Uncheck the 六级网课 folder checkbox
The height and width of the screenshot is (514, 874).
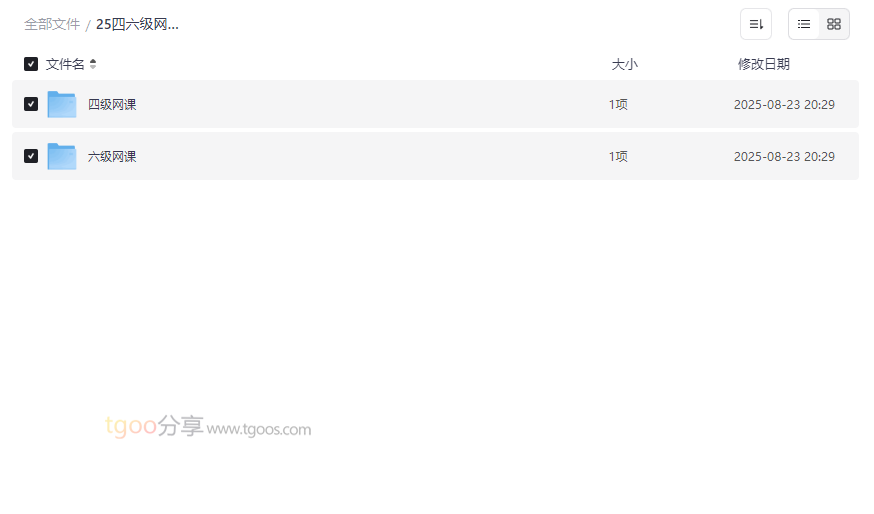(31, 156)
